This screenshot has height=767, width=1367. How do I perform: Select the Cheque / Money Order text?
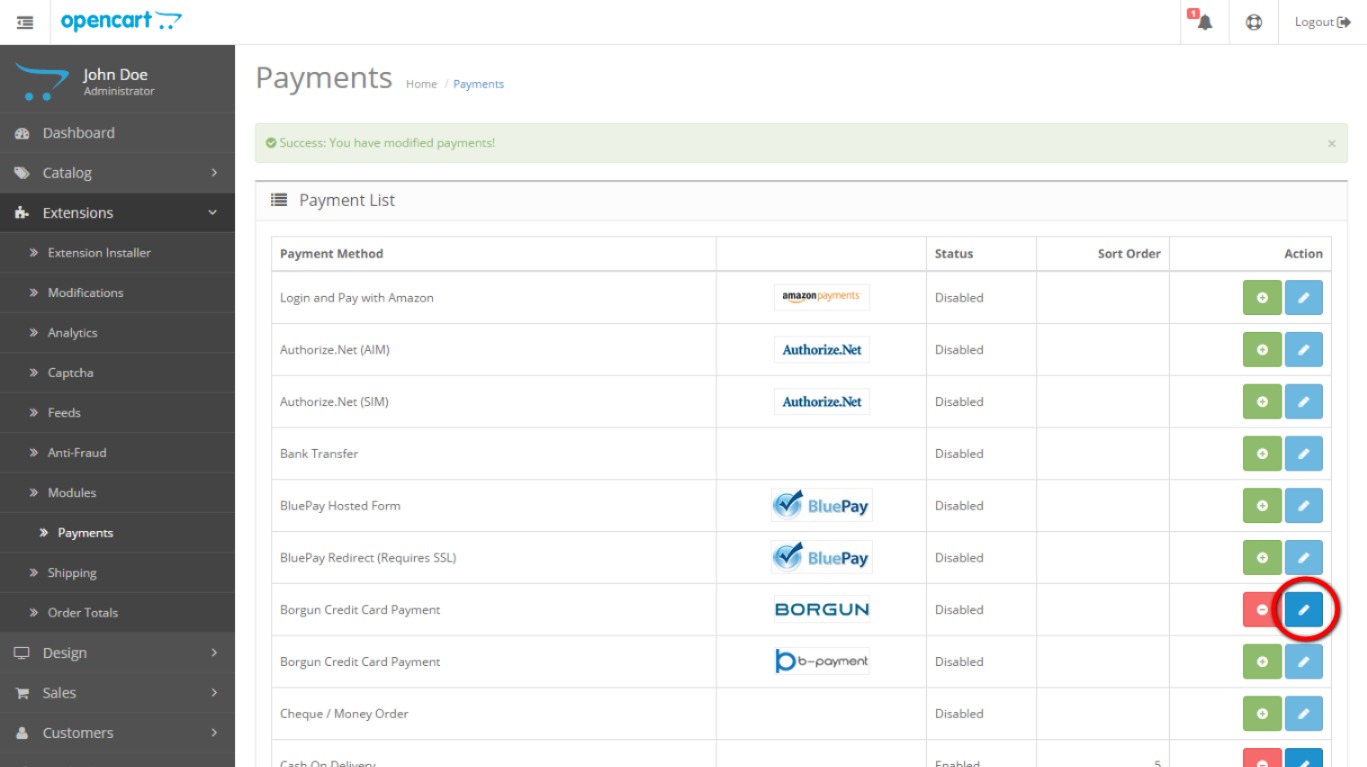344,714
